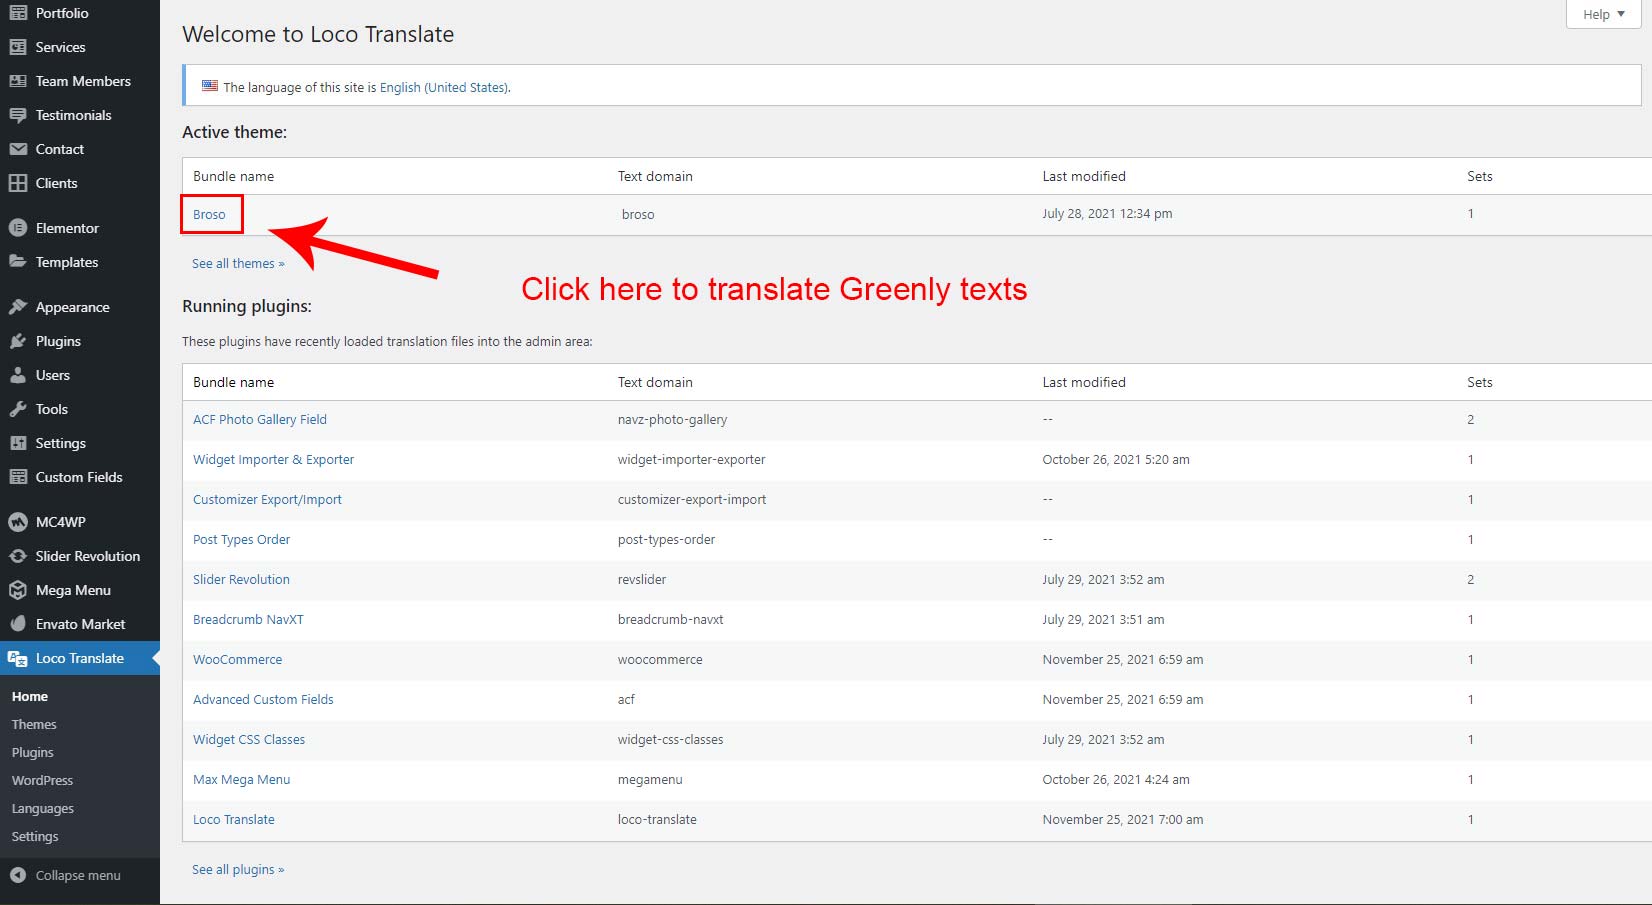Viewport: 1652px width, 905px height.
Task: Open the Broso theme bundle
Action: [x=209, y=214]
